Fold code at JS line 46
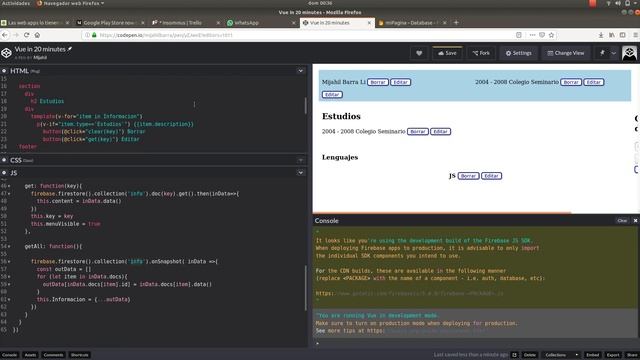The width and height of the screenshot is (640, 360). pyautogui.click(x=9, y=186)
